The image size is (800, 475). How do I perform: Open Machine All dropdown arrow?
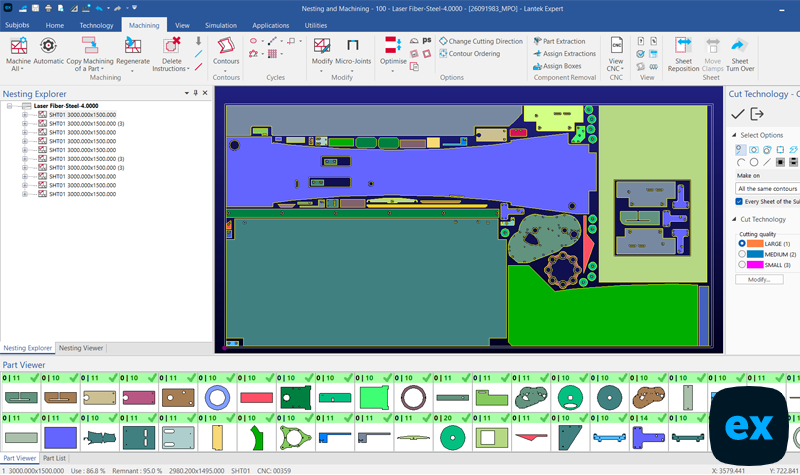point(22,69)
